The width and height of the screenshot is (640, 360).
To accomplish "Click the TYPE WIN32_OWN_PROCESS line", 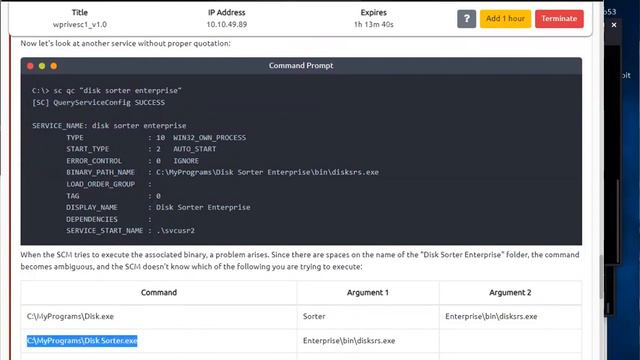I will point(156,138).
